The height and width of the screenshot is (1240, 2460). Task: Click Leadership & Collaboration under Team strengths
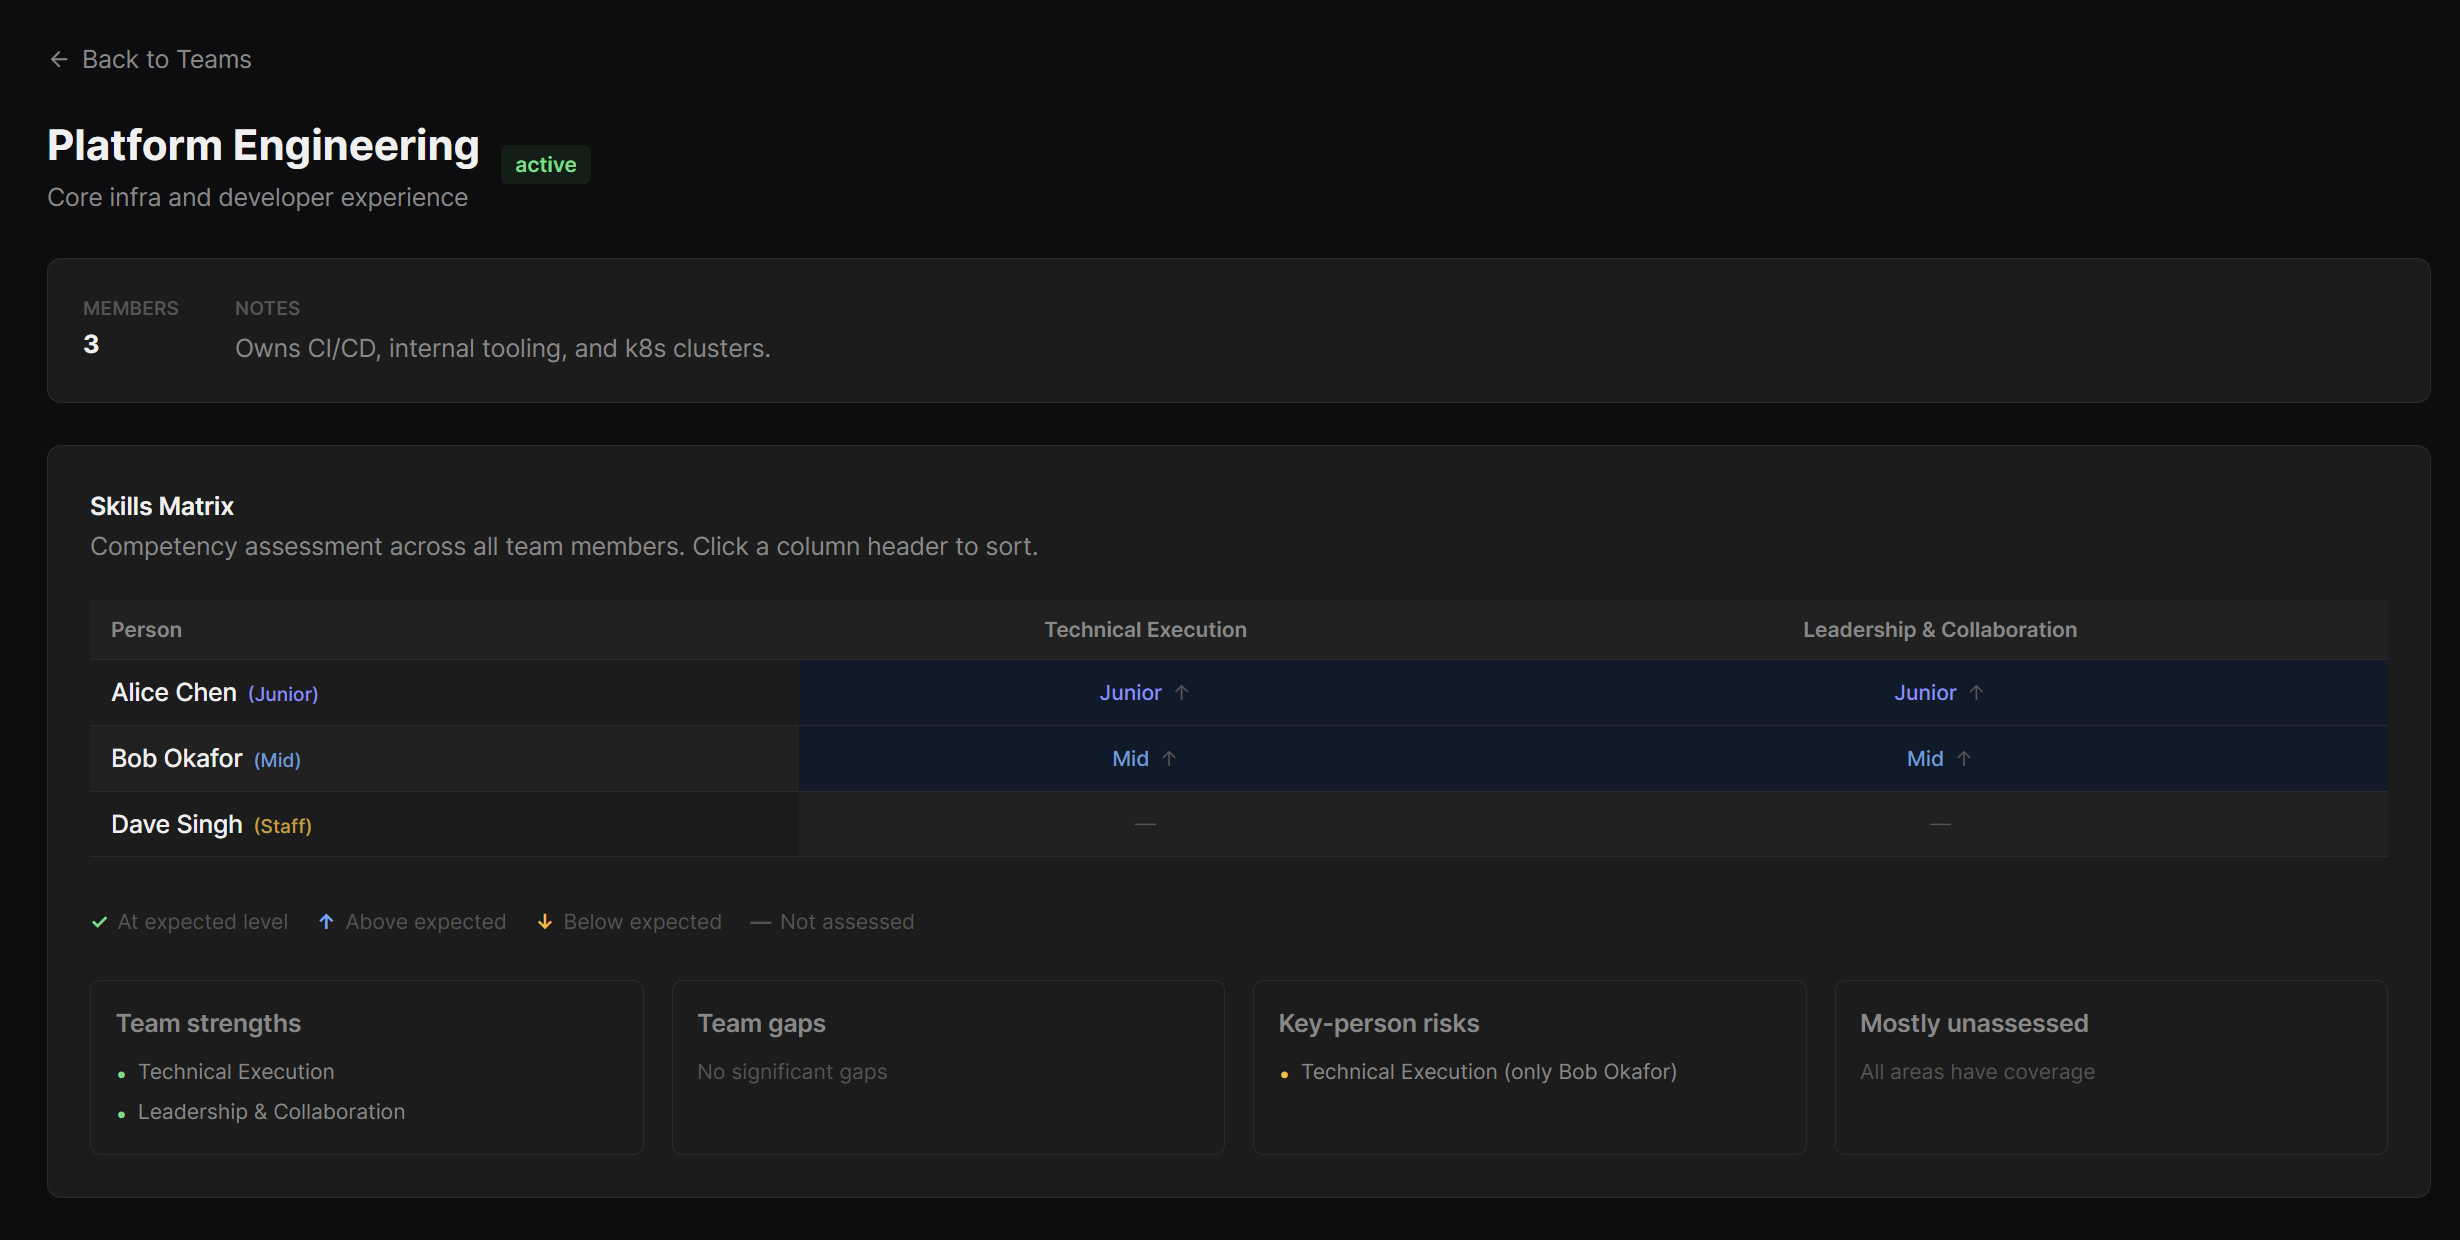[x=272, y=1112]
